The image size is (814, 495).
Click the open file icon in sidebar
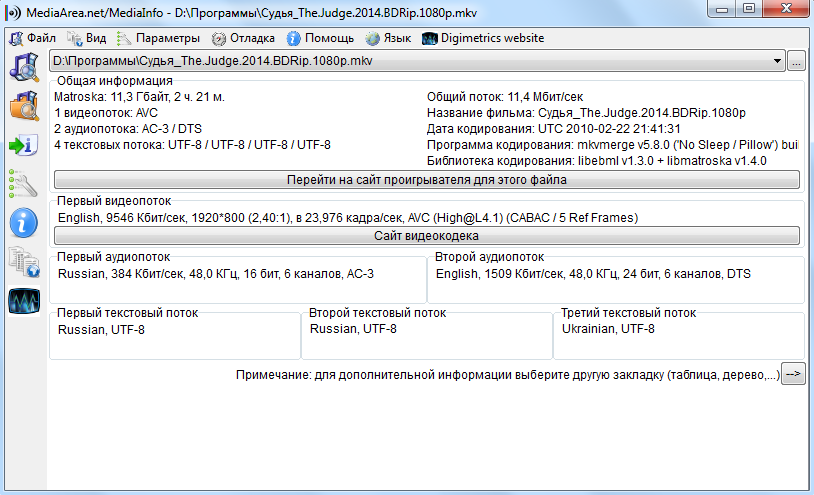[23, 67]
